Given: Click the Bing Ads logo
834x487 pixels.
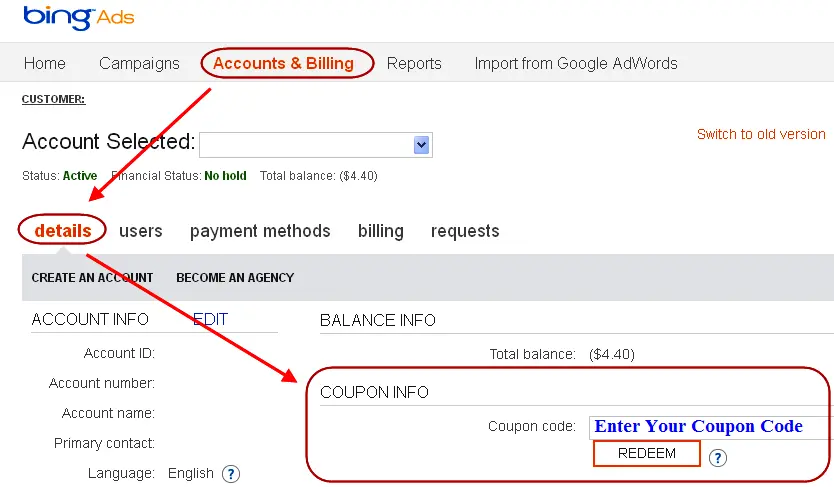Looking at the screenshot, I should 78,18.
